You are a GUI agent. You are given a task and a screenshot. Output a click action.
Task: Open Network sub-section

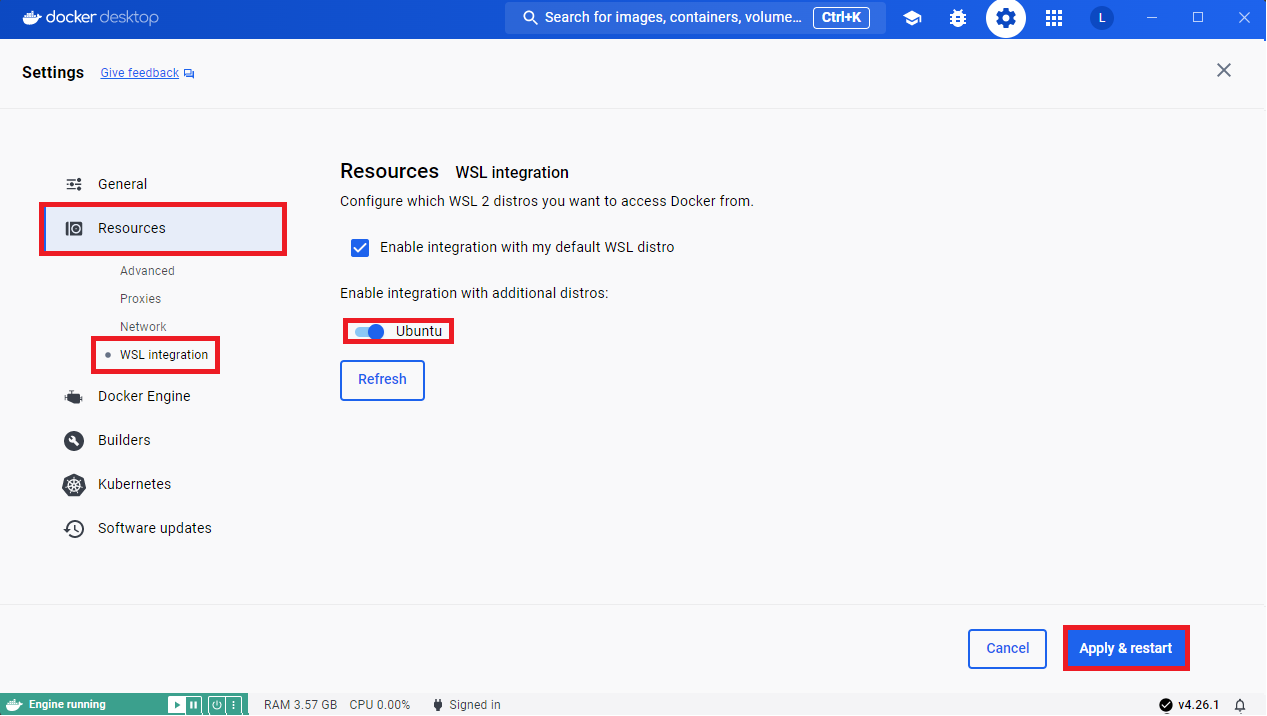143,327
